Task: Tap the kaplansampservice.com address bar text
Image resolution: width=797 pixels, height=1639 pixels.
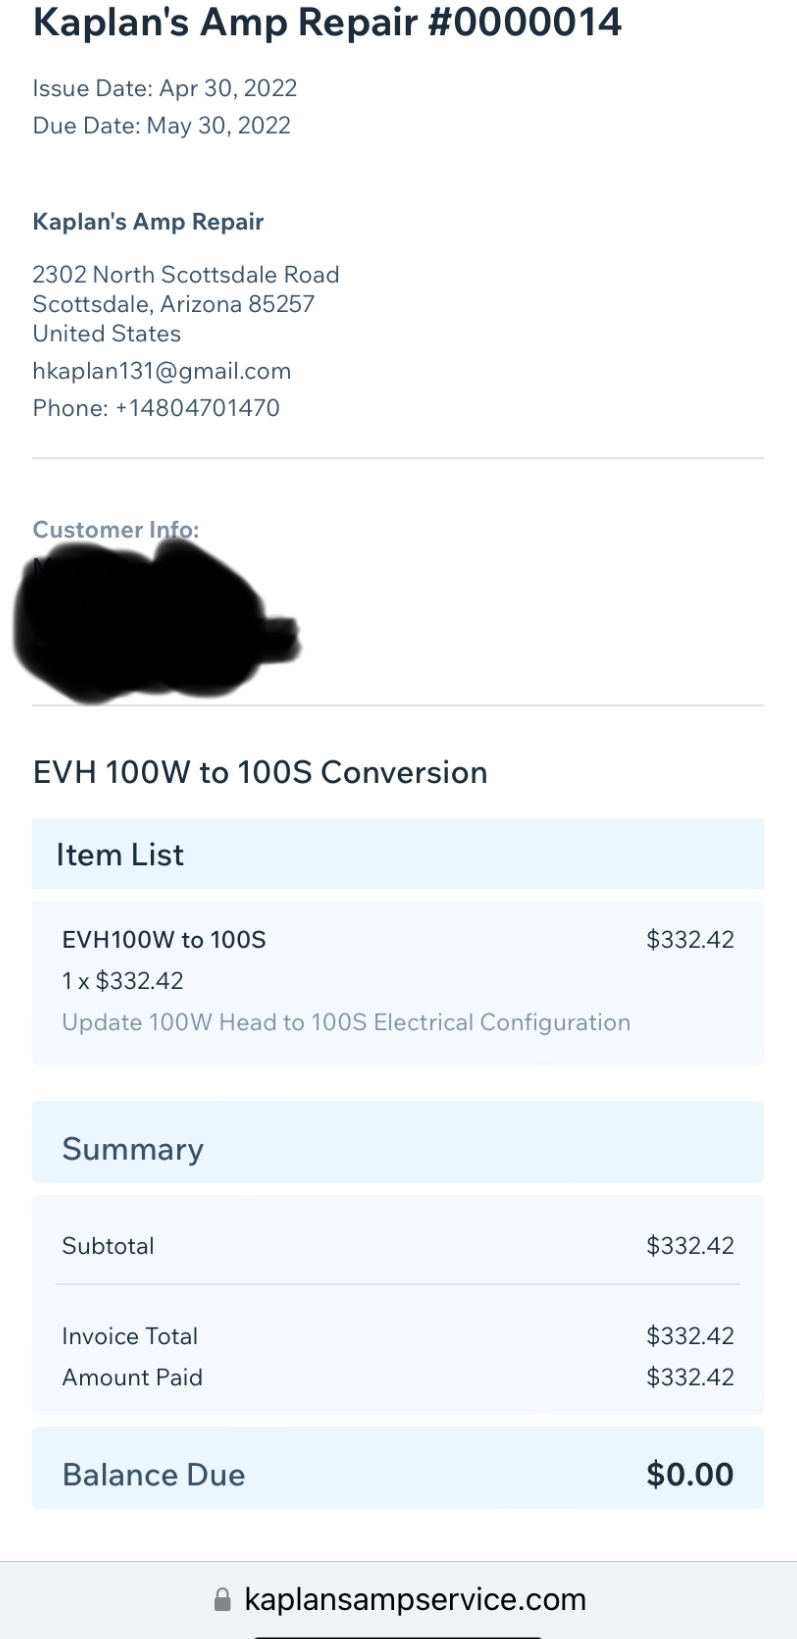Action: (x=415, y=1599)
